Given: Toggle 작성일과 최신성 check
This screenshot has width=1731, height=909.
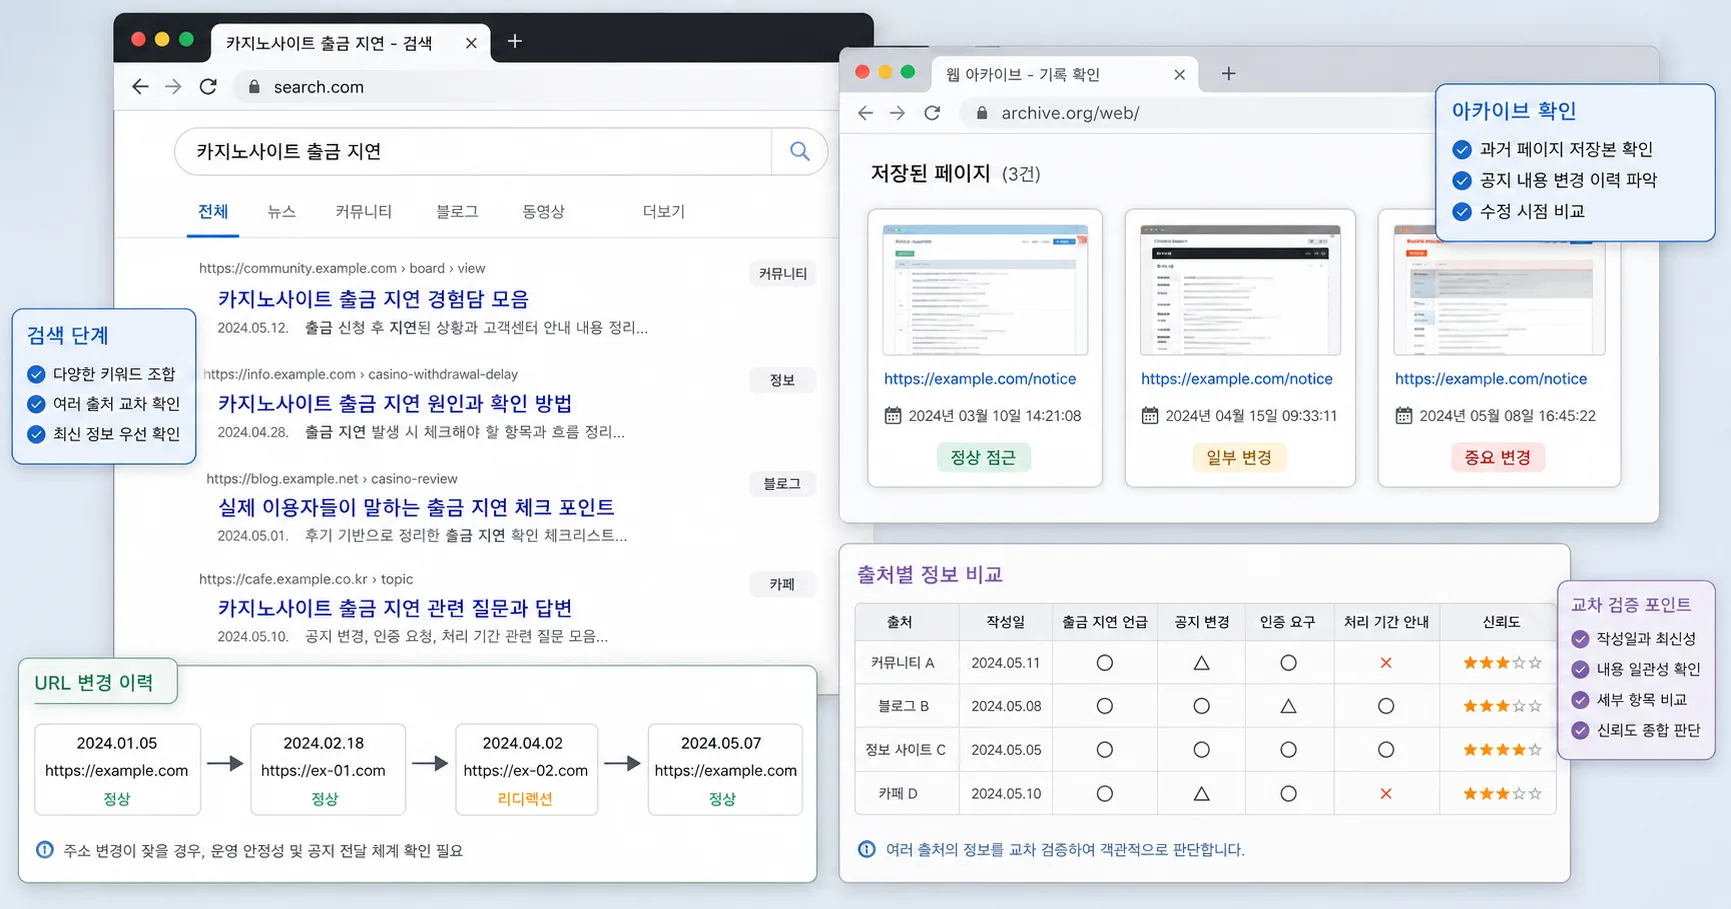Looking at the screenshot, I should pos(1580,639).
